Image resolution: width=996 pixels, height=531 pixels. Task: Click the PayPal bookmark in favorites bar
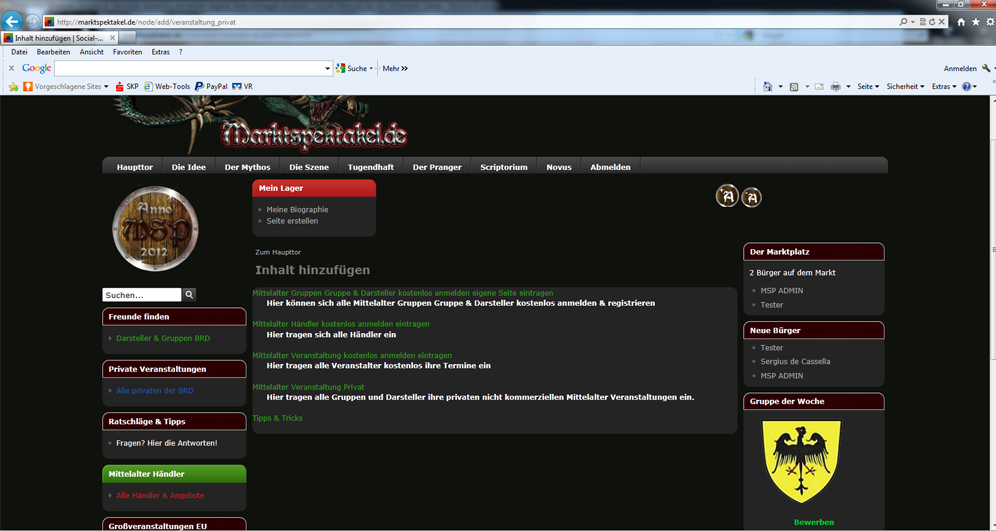[x=212, y=87]
